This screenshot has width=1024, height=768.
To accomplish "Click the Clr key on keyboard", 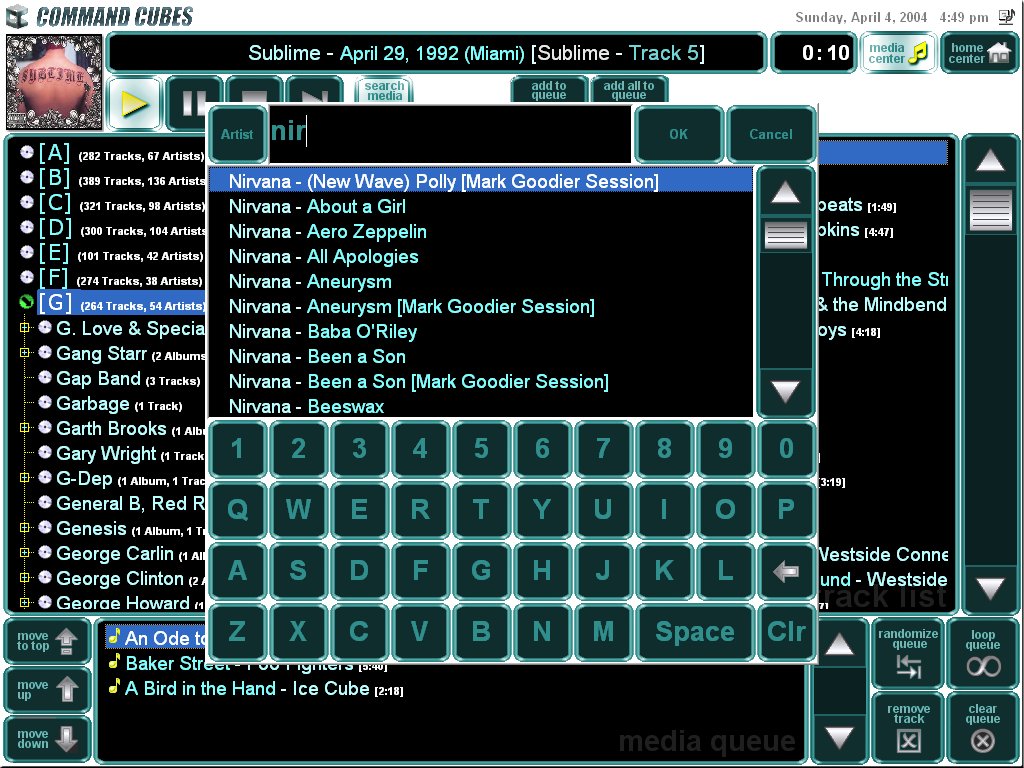I will 786,632.
